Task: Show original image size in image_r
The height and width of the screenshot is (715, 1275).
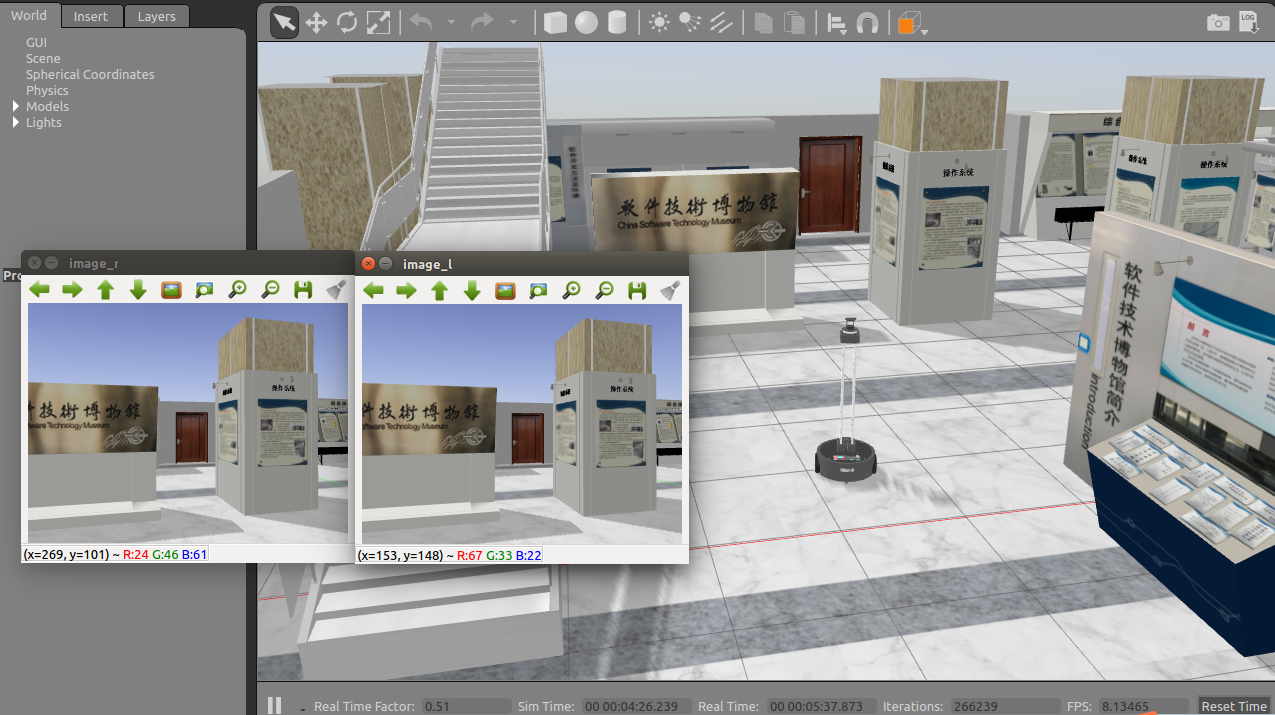Action: (x=171, y=290)
